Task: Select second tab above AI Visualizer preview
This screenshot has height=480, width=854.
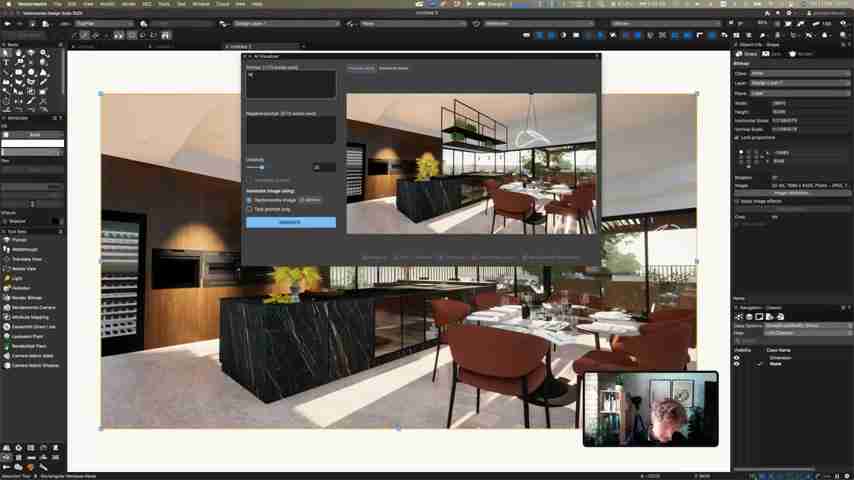Action: point(393,69)
